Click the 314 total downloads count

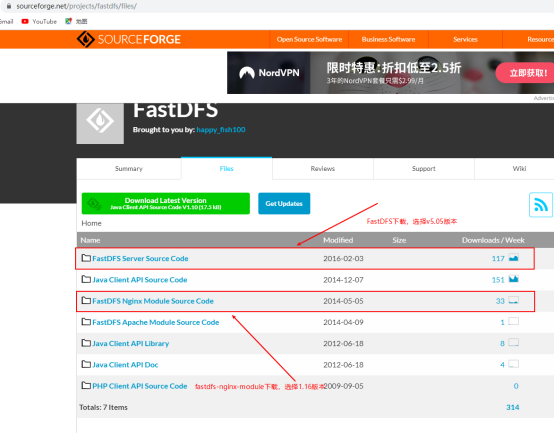(x=513, y=407)
